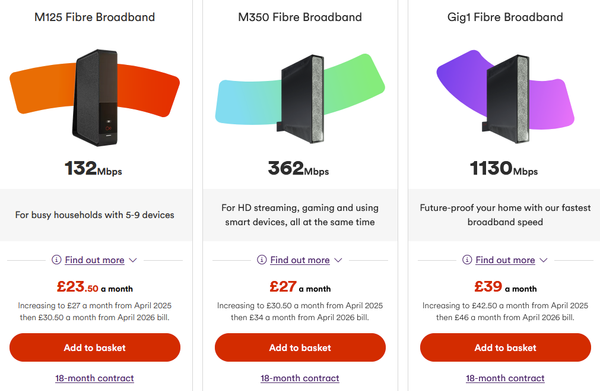
Task: Click the info icon under Gig1 Fibre Broadband
Action: [x=467, y=260]
